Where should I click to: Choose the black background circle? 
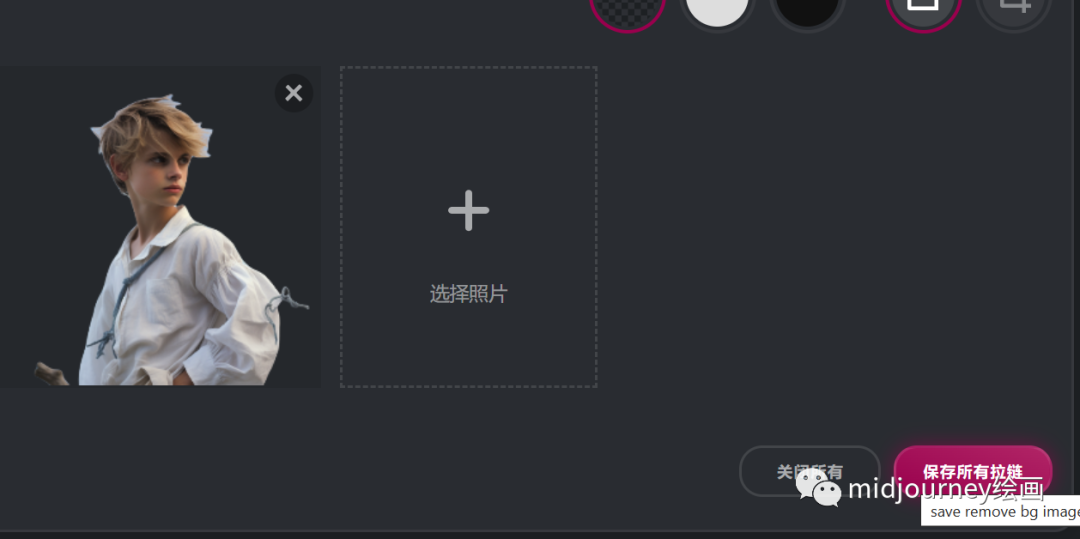[807, 10]
